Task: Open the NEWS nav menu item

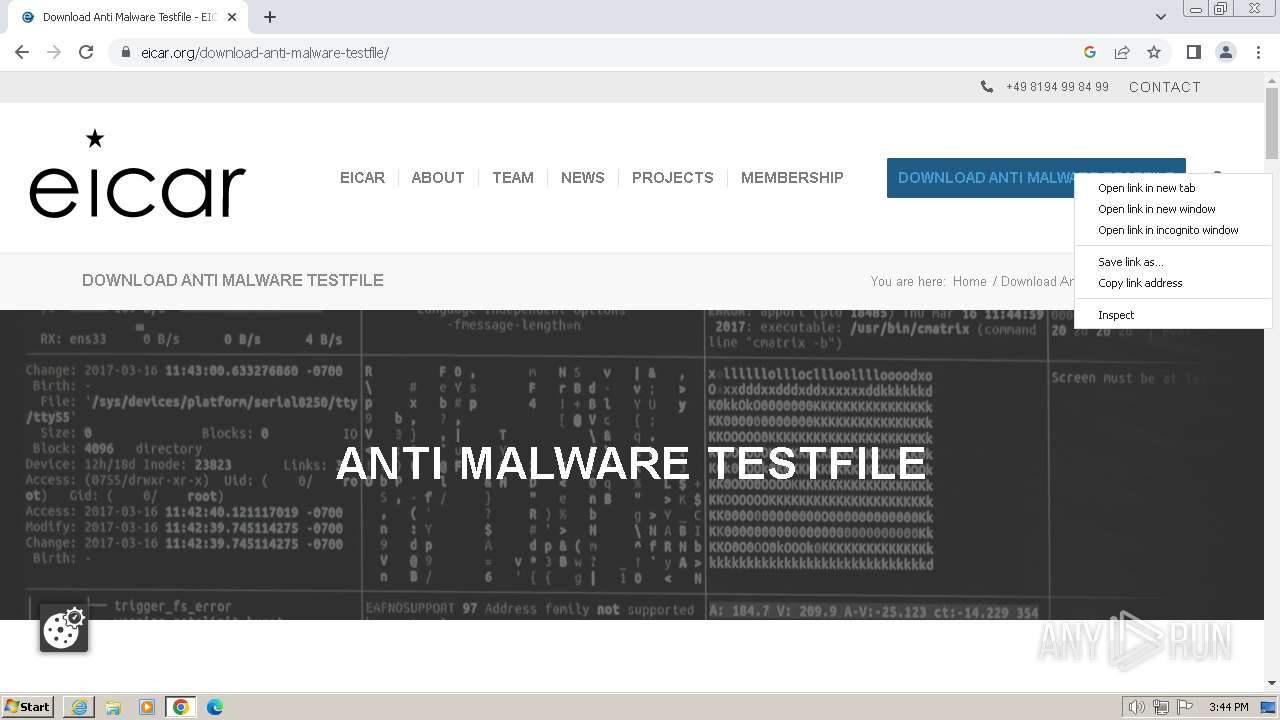Action: point(583,178)
